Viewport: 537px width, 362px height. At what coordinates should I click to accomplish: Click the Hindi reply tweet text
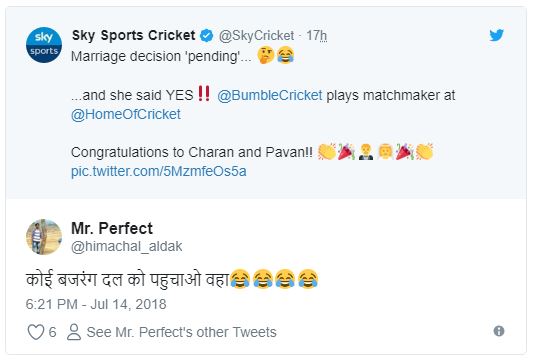[x=172, y=279]
